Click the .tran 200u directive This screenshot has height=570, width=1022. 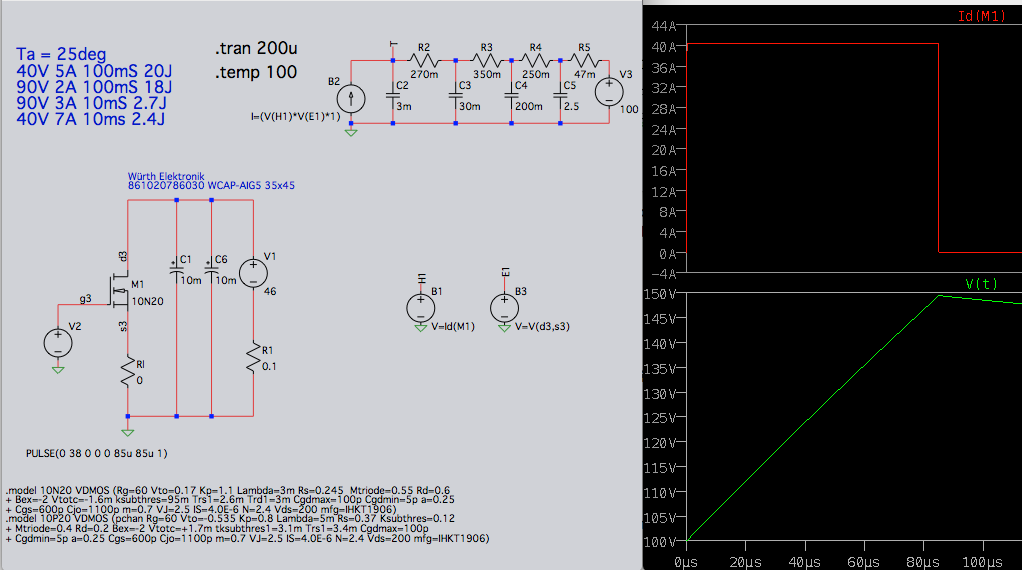click(x=256, y=48)
